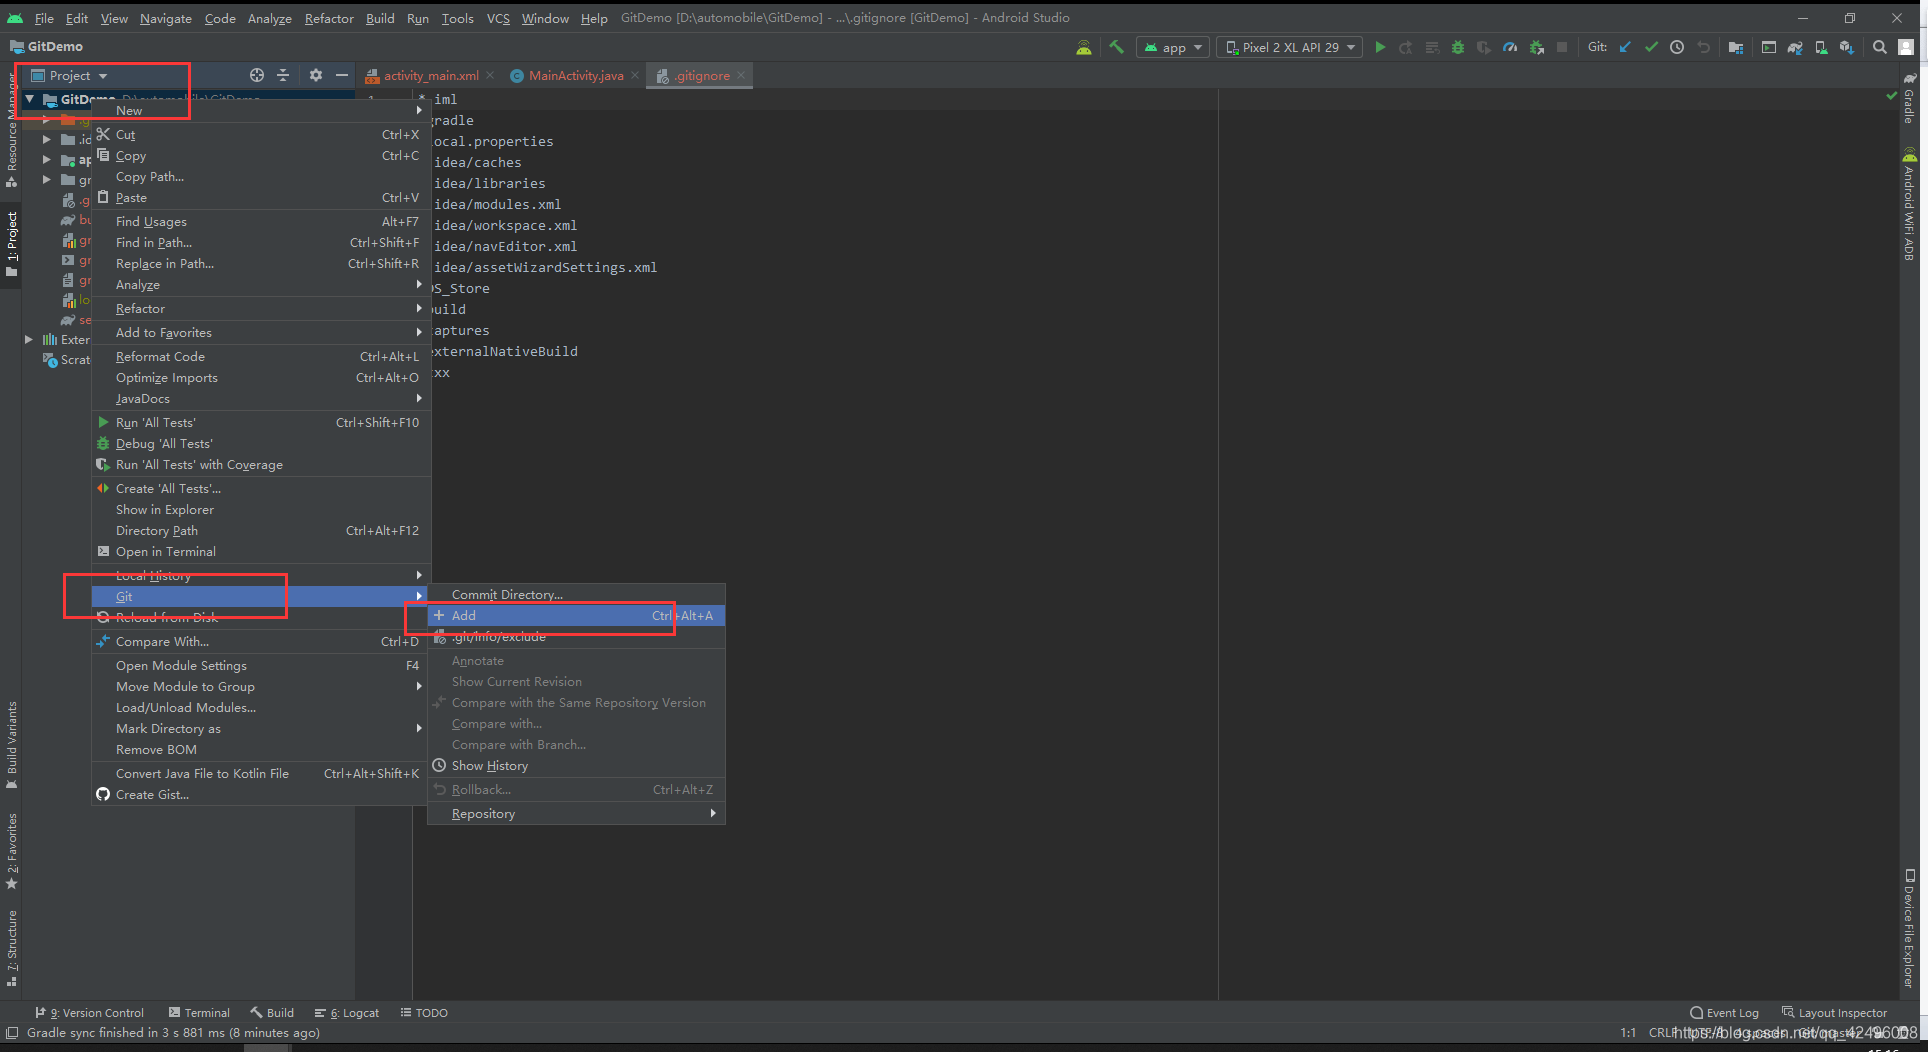This screenshot has width=1928, height=1052.
Task: Click Git commit green checkmark icon
Action: pos(1651,47)
